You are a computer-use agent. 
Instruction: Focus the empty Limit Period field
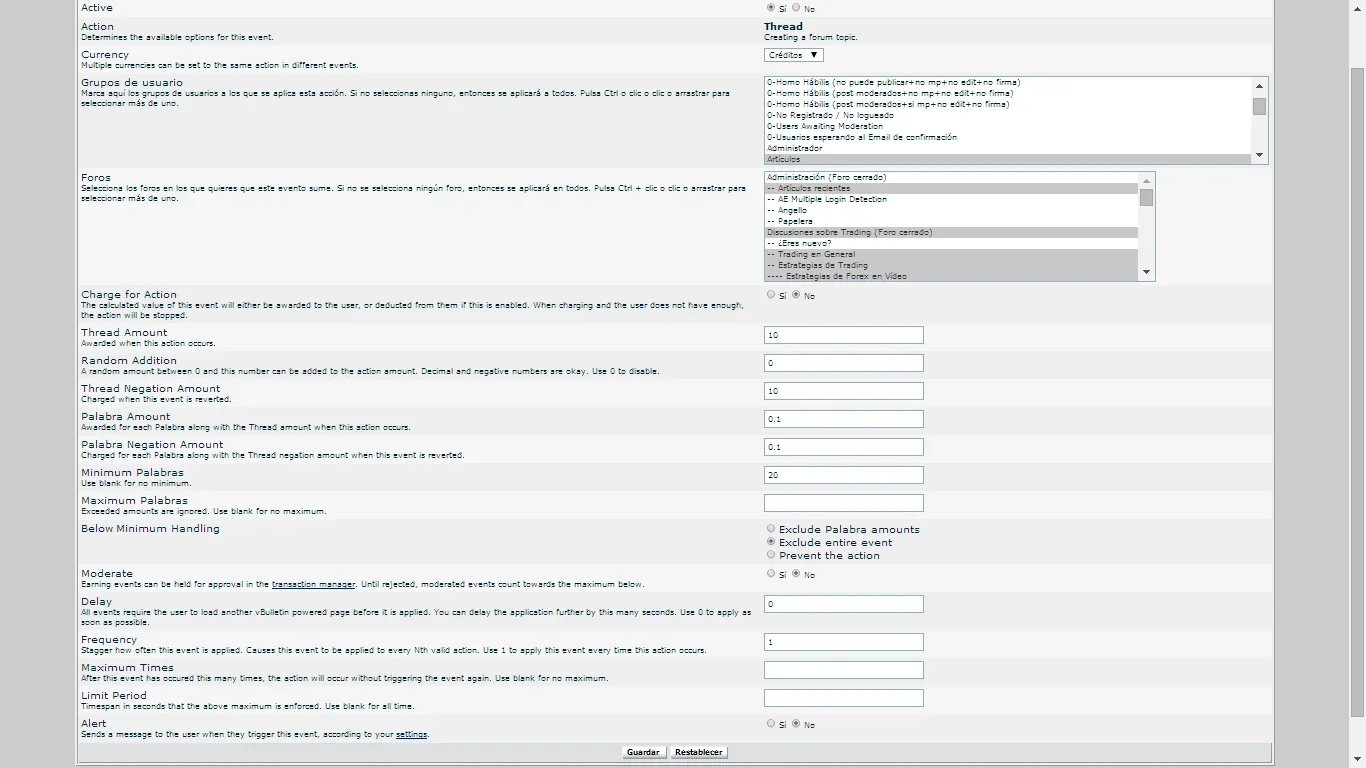(844, 698)
